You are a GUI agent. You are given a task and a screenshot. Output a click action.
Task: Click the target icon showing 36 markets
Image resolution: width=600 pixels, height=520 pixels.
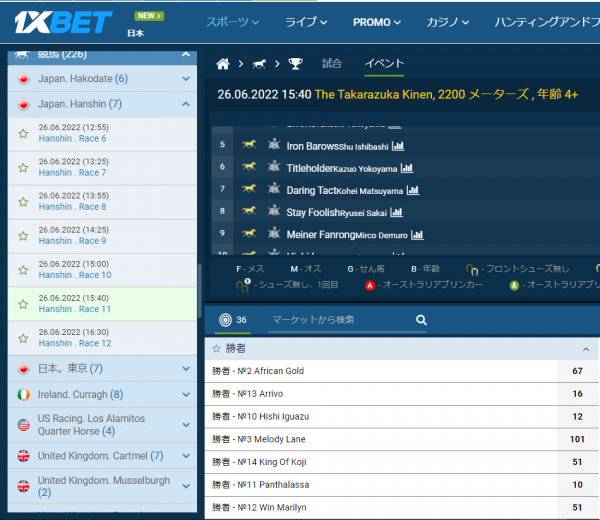[x=225, y=320]
